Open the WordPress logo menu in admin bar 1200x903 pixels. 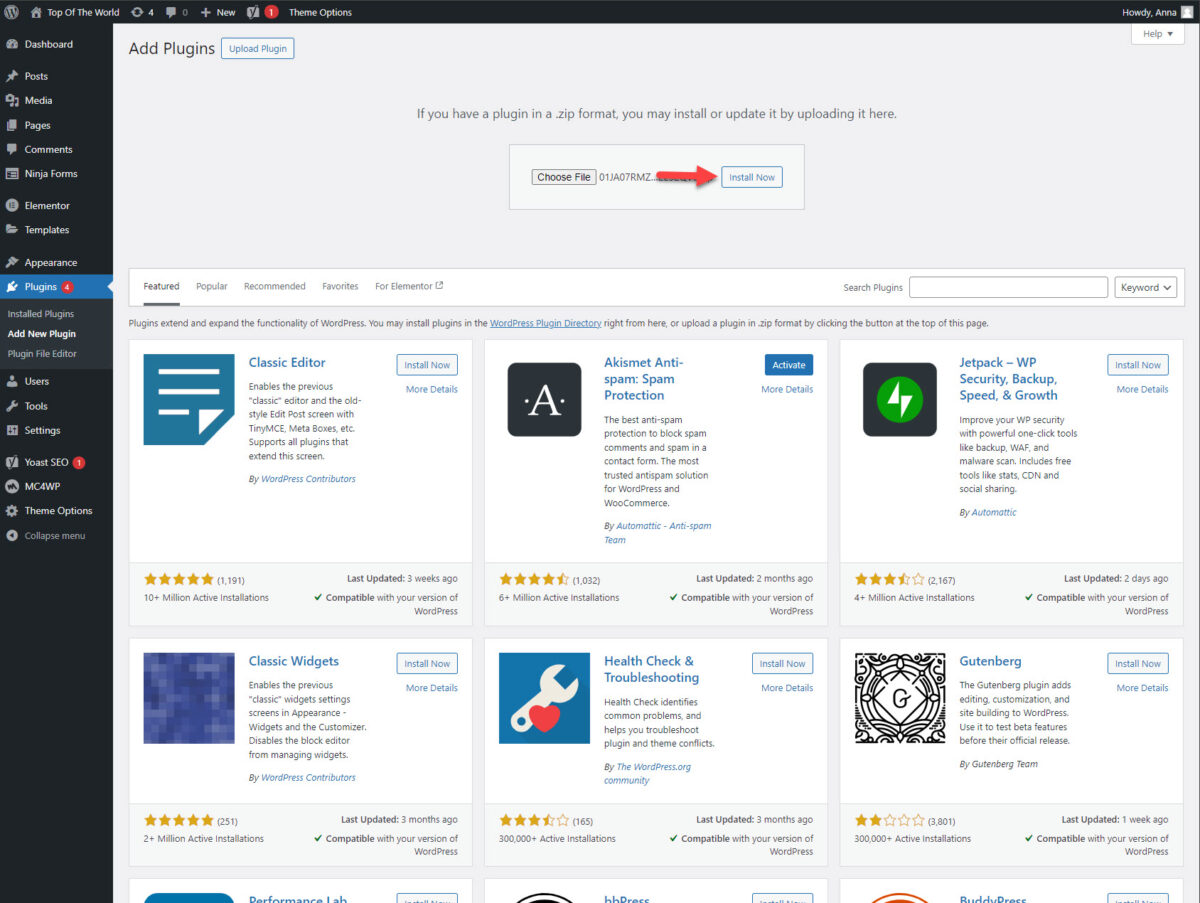click(10, 11)
